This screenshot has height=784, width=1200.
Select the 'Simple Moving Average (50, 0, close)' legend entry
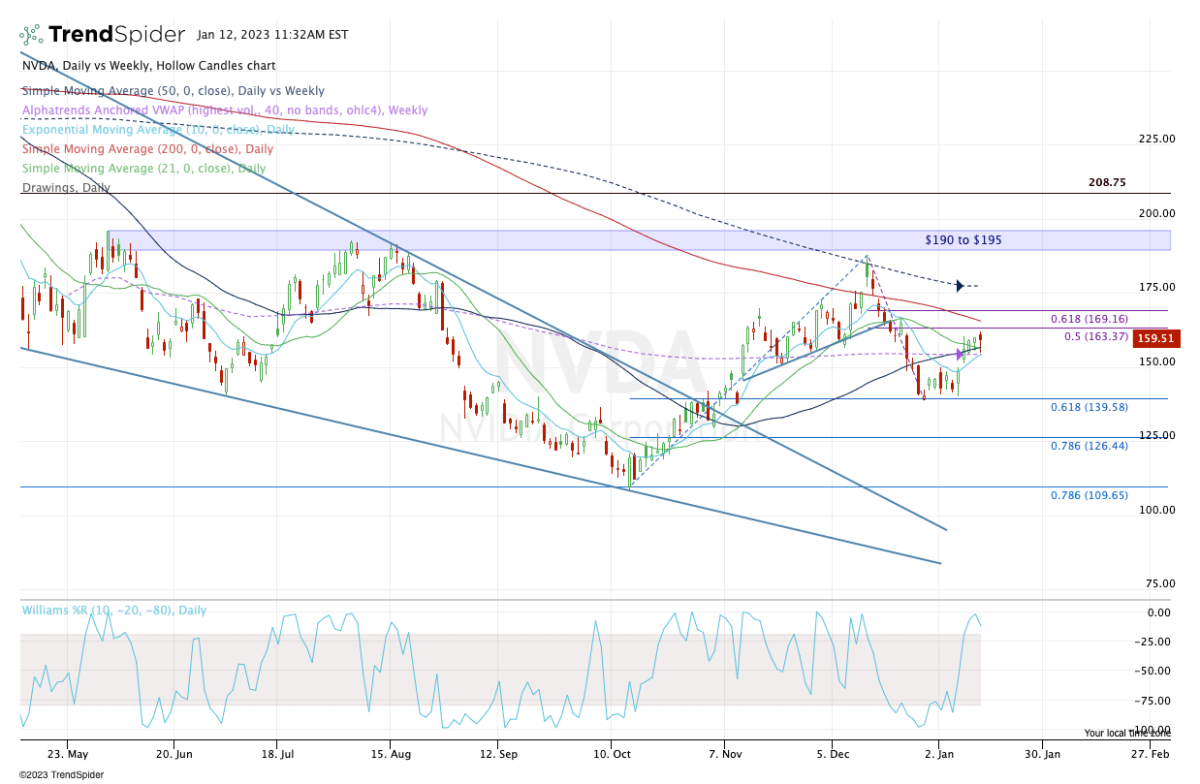tap(173, 91)
